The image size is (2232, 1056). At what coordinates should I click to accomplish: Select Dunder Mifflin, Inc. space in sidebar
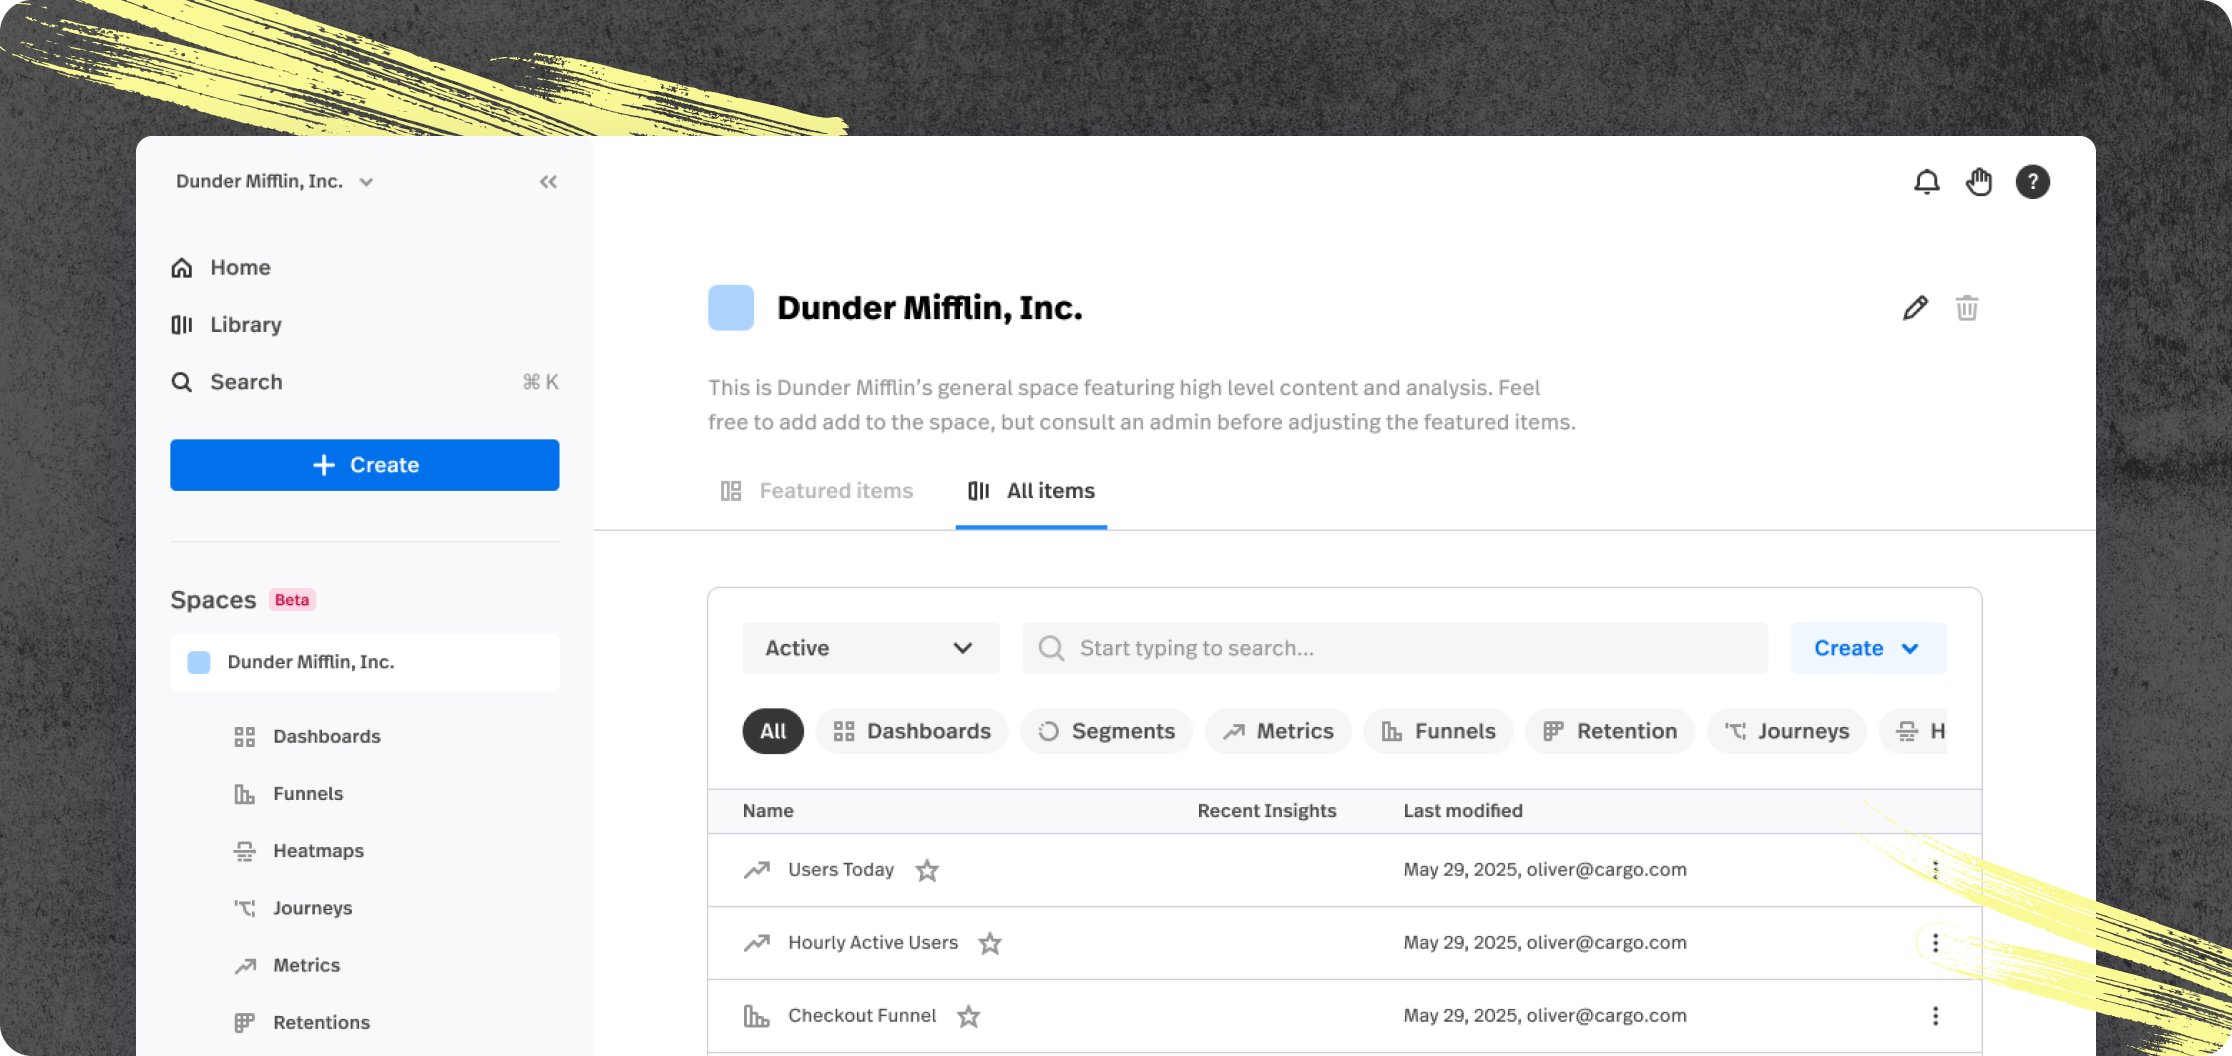coord(364,662)
